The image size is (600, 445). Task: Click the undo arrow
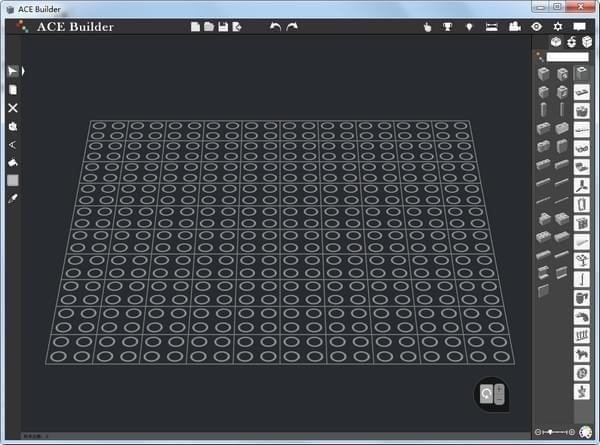coord(275,27)
